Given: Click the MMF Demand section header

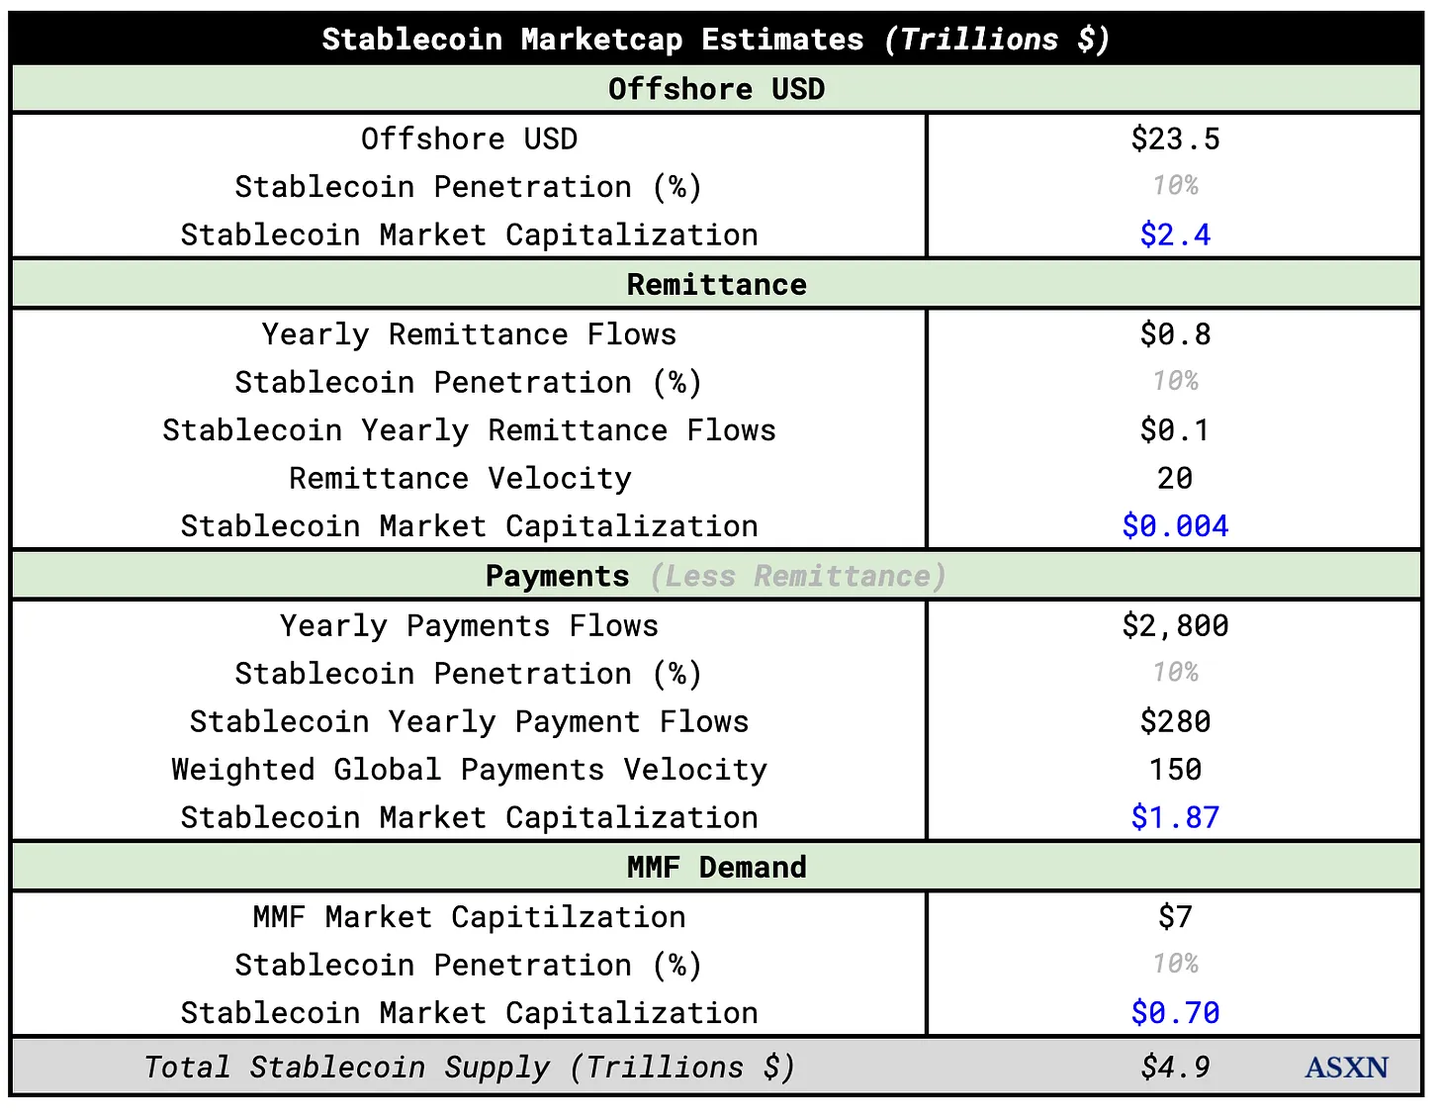Looking at the screenshot, I should tap(716, 868).
